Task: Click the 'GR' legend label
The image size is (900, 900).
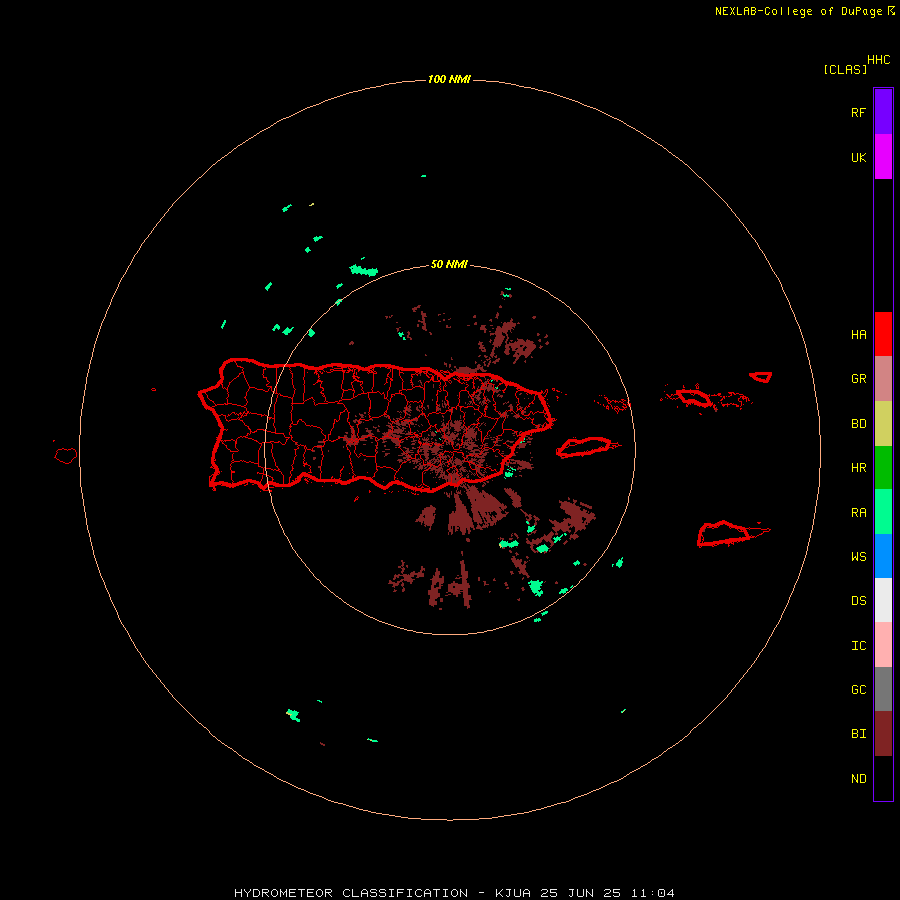Action: 858,379
